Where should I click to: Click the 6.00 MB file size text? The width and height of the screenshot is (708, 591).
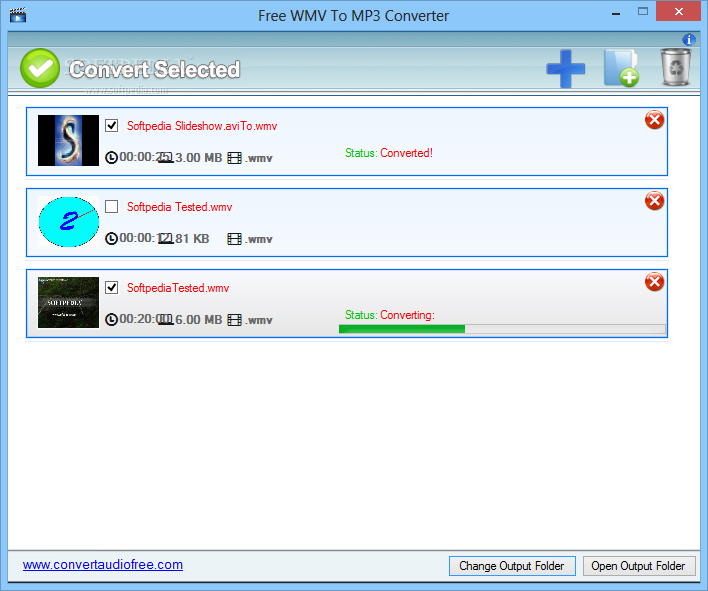click(199, 320)
